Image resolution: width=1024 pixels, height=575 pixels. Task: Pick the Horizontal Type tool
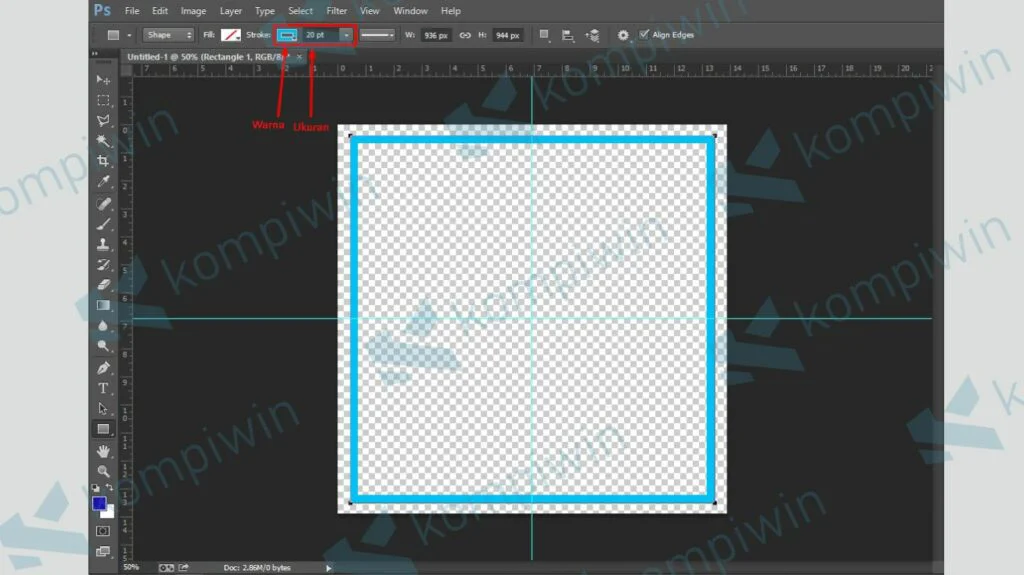coord(103,388)
